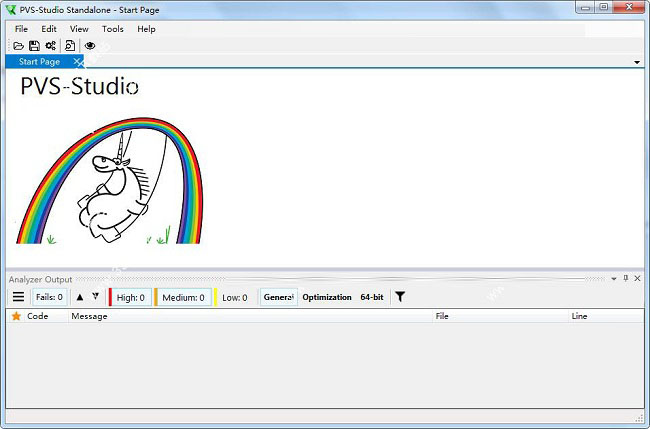Click the PVS-Studio unicorn rainbow image
The image size is (650, 429).
pyautogui.click(x=109, y=181)
